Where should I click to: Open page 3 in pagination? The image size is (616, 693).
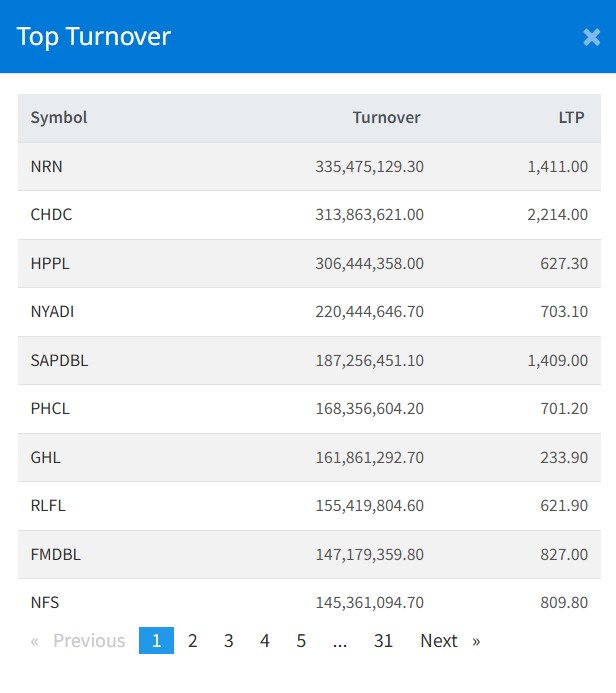click(229, 641)
